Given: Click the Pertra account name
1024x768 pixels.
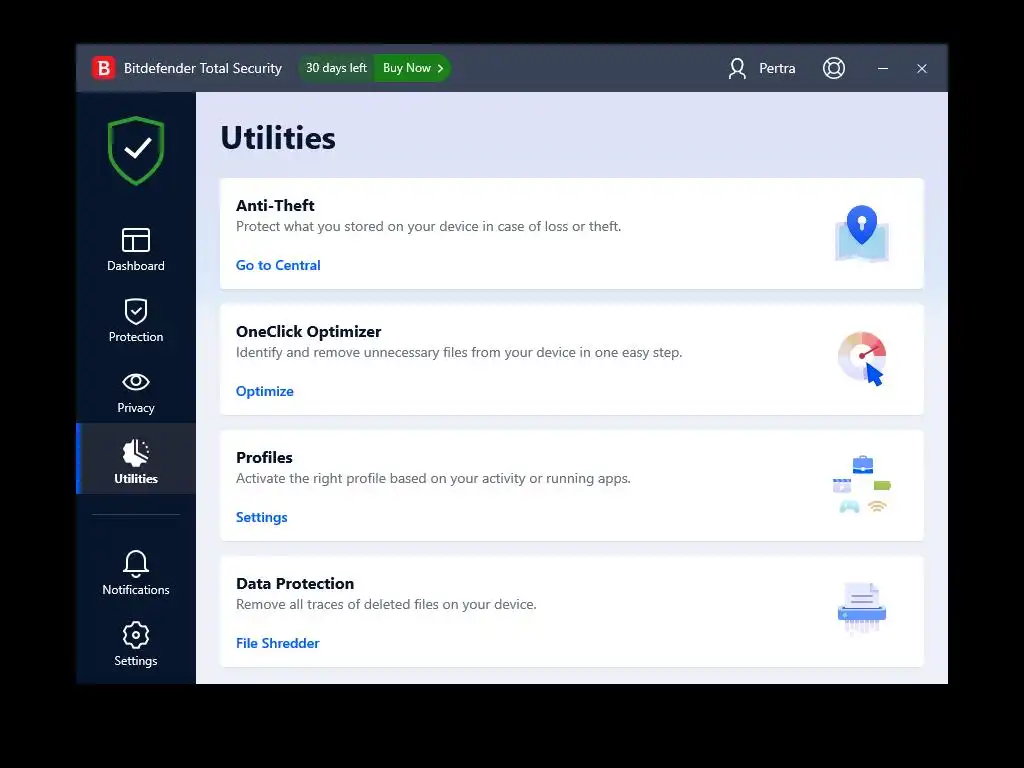Looking at the screenshot, I should pyautogui.click(x=777, y=68).
